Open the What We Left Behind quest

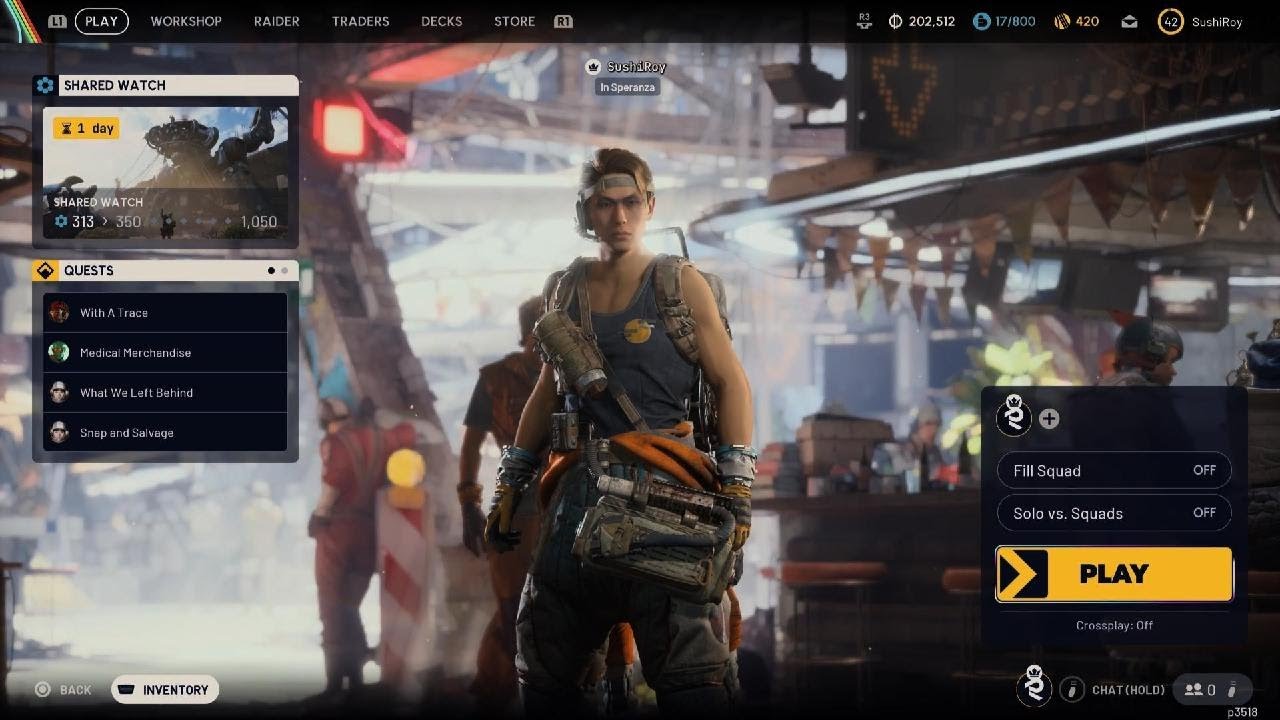point(165,392)
